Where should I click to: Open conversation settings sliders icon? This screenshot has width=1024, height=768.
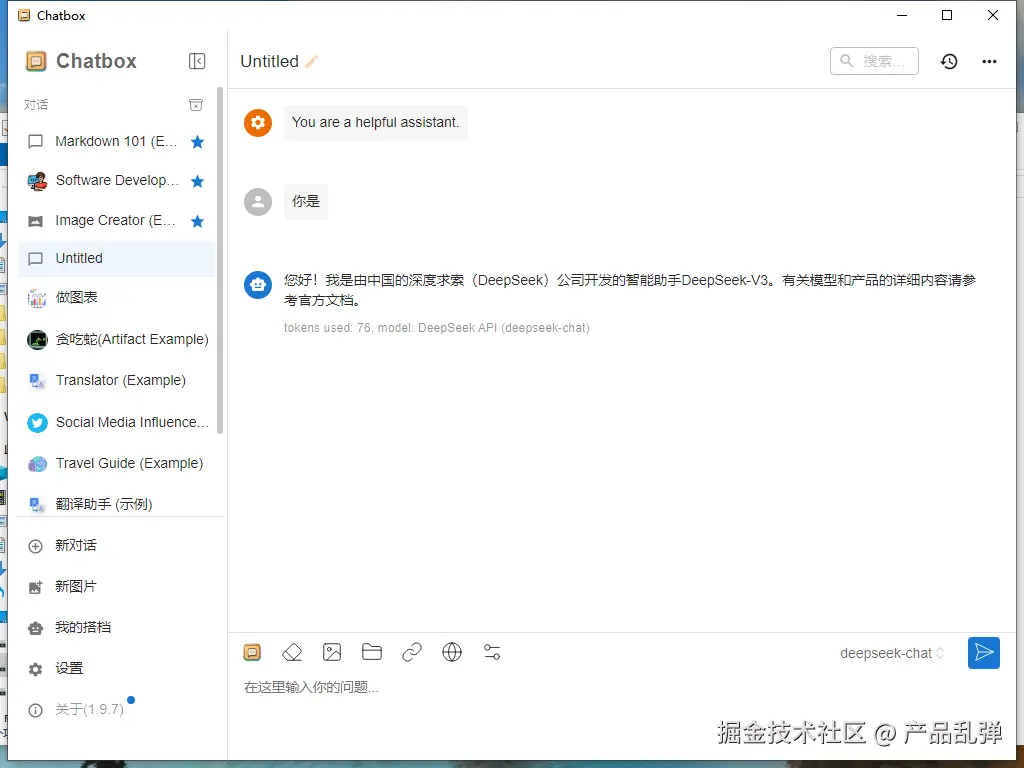coord(492,652)
